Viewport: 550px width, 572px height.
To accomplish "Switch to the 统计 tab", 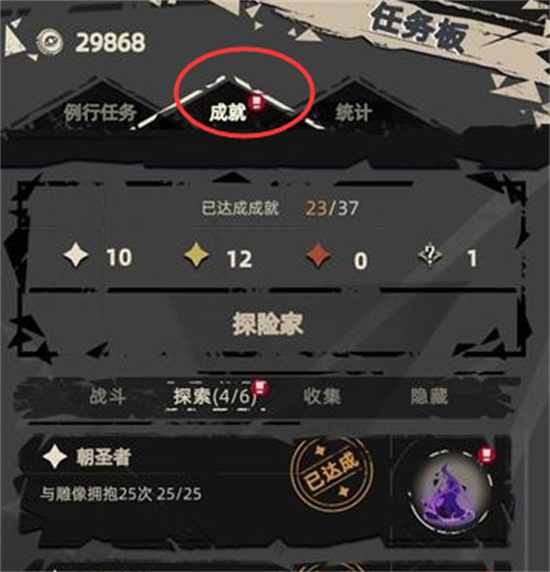I will [x=354, y=112].
